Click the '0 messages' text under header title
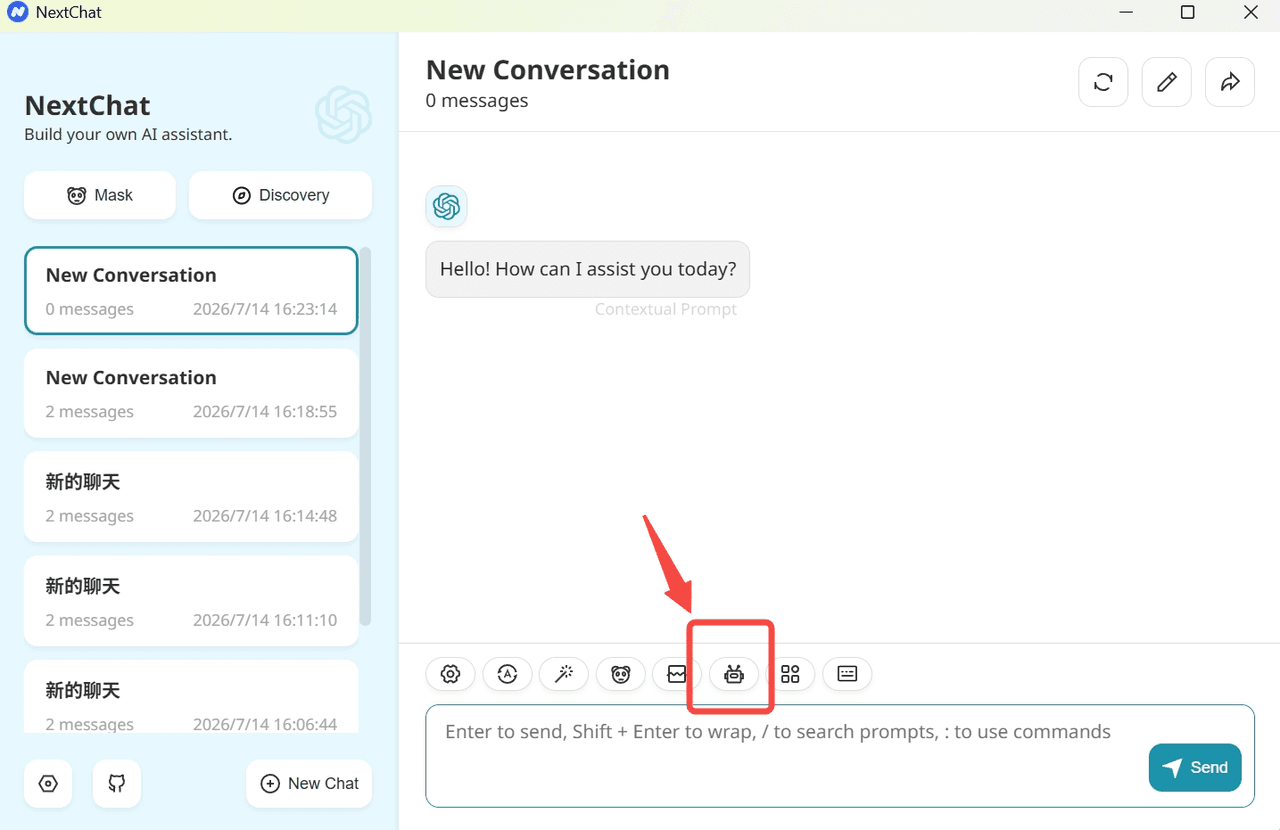Screen dimensions: 1280x830 [477, 101]
